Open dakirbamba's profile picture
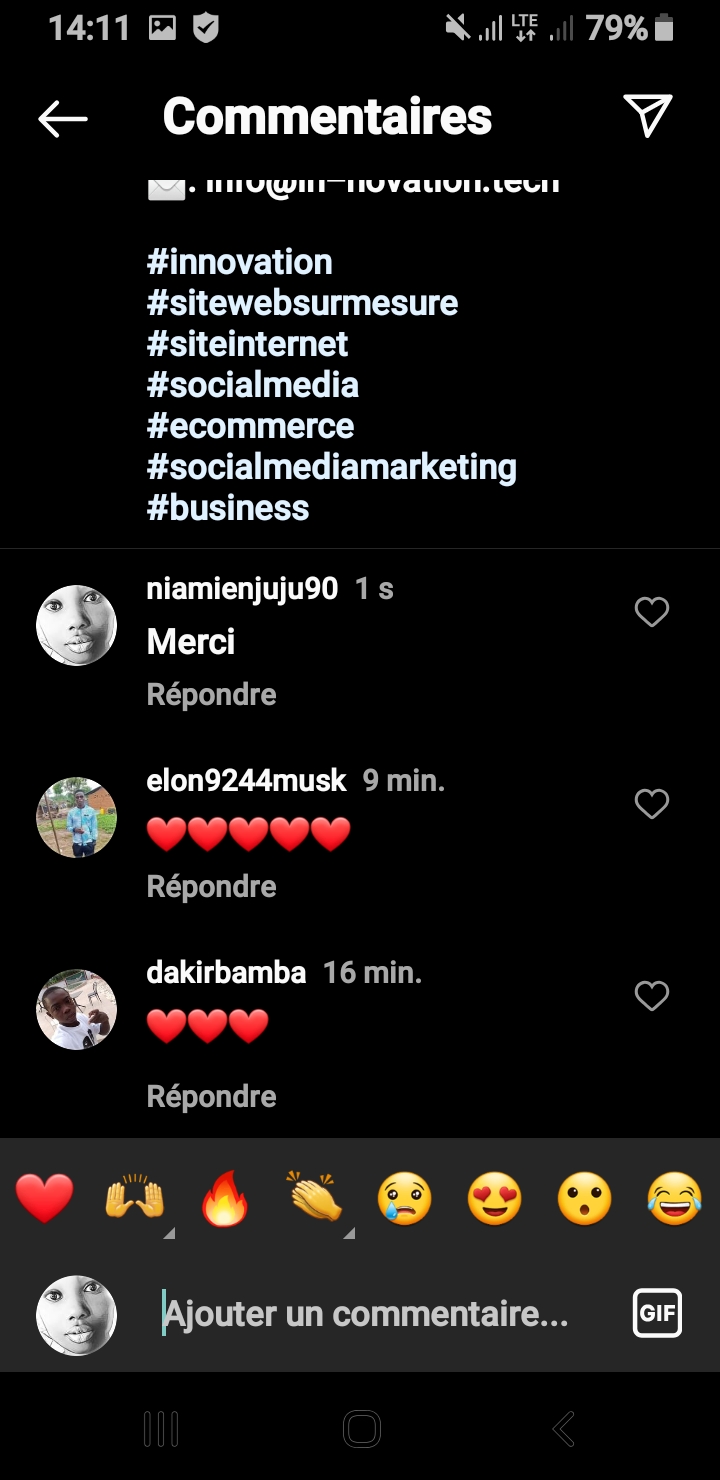This screenshot has height=1480, width=720. point(77,1009)
